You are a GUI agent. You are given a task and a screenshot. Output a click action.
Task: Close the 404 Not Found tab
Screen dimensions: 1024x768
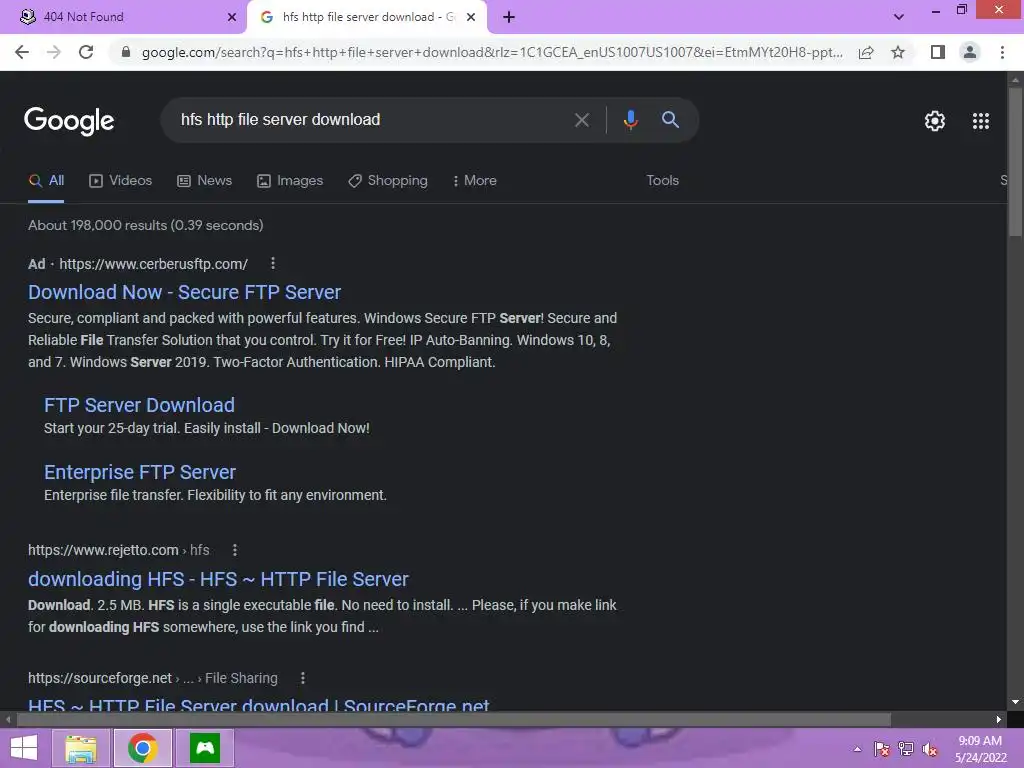(232, 17)
